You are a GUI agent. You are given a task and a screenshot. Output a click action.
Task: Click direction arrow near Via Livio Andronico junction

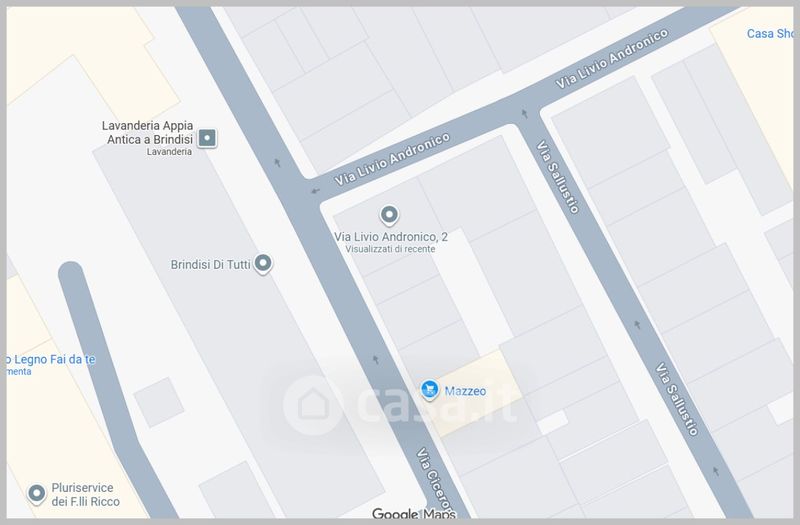pos(315,191)
